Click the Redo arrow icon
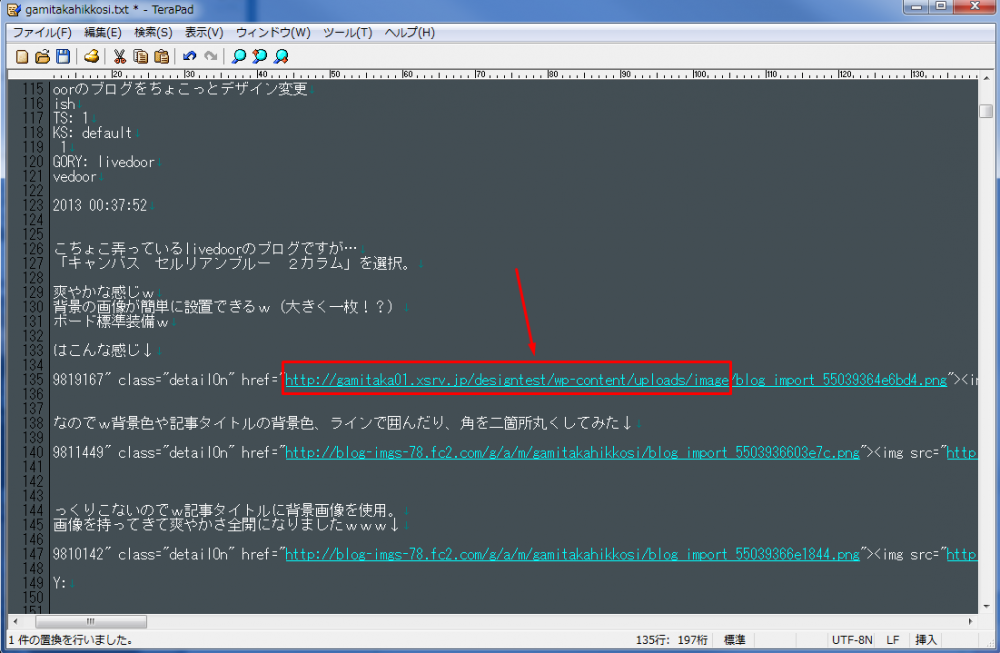 [x=210, y=57]
